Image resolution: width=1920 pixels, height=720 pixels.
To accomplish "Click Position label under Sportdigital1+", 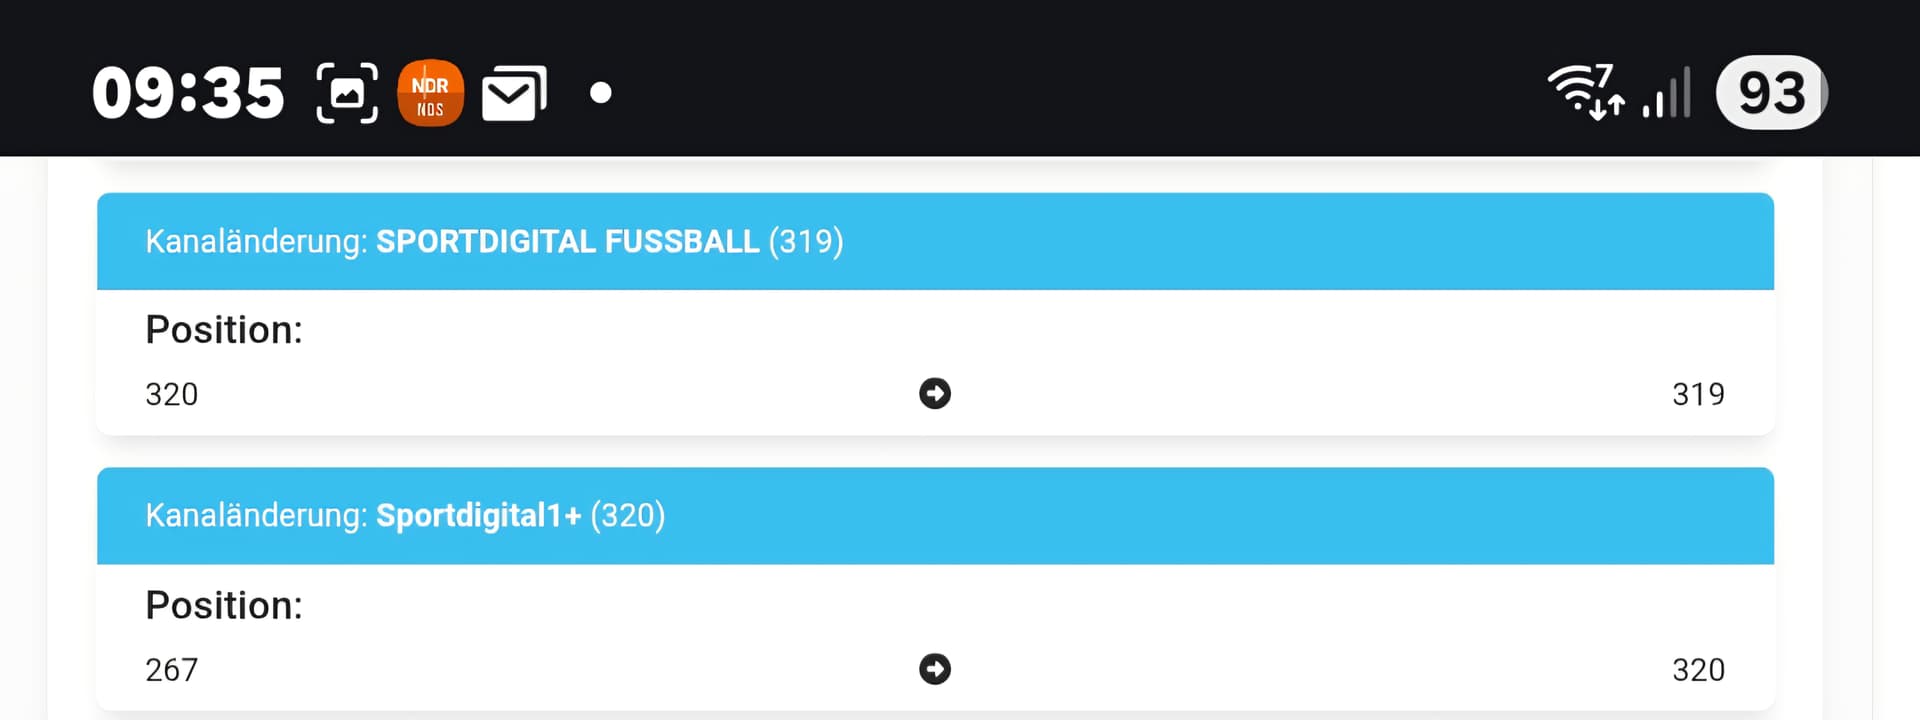I will pyautogui.click(x=224, y=605).
